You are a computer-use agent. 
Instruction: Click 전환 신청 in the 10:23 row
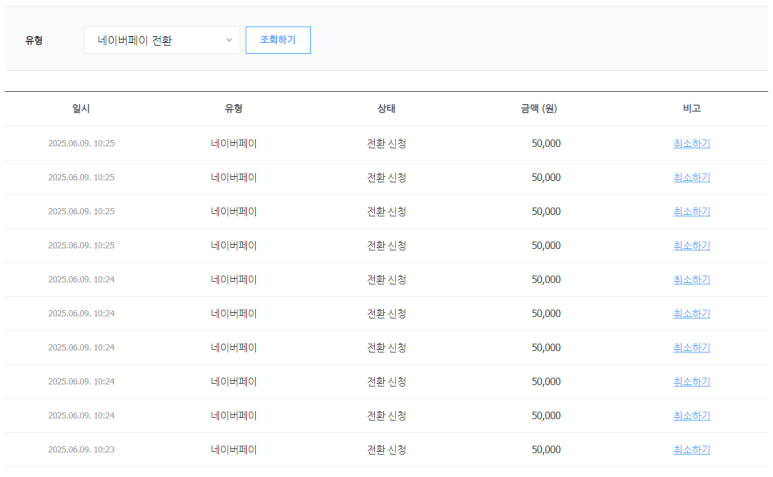click(x=386, y=449)
